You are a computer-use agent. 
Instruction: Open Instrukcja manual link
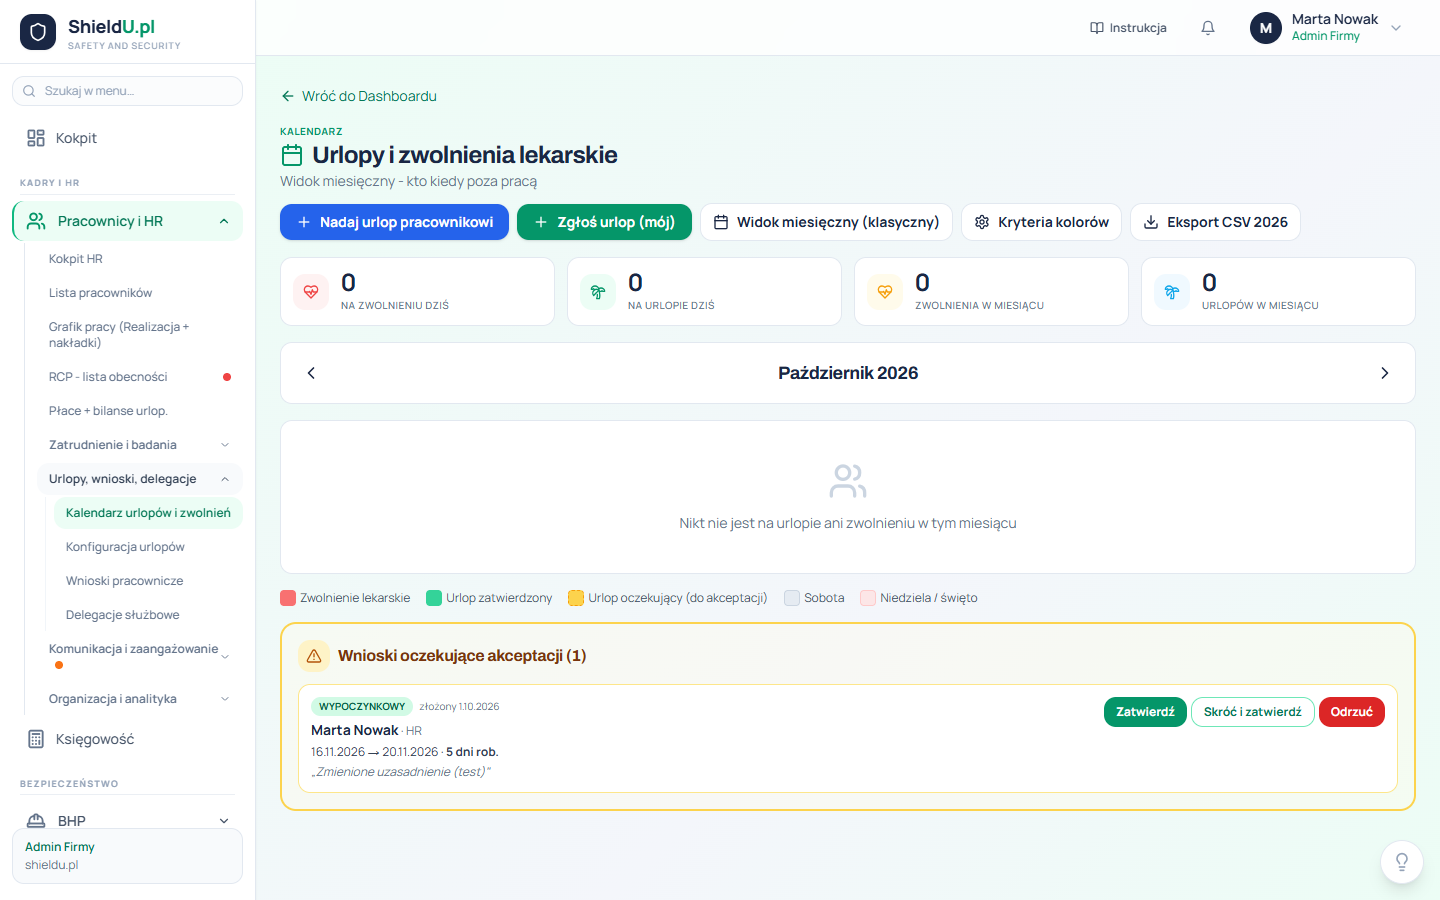[1128, 28]
